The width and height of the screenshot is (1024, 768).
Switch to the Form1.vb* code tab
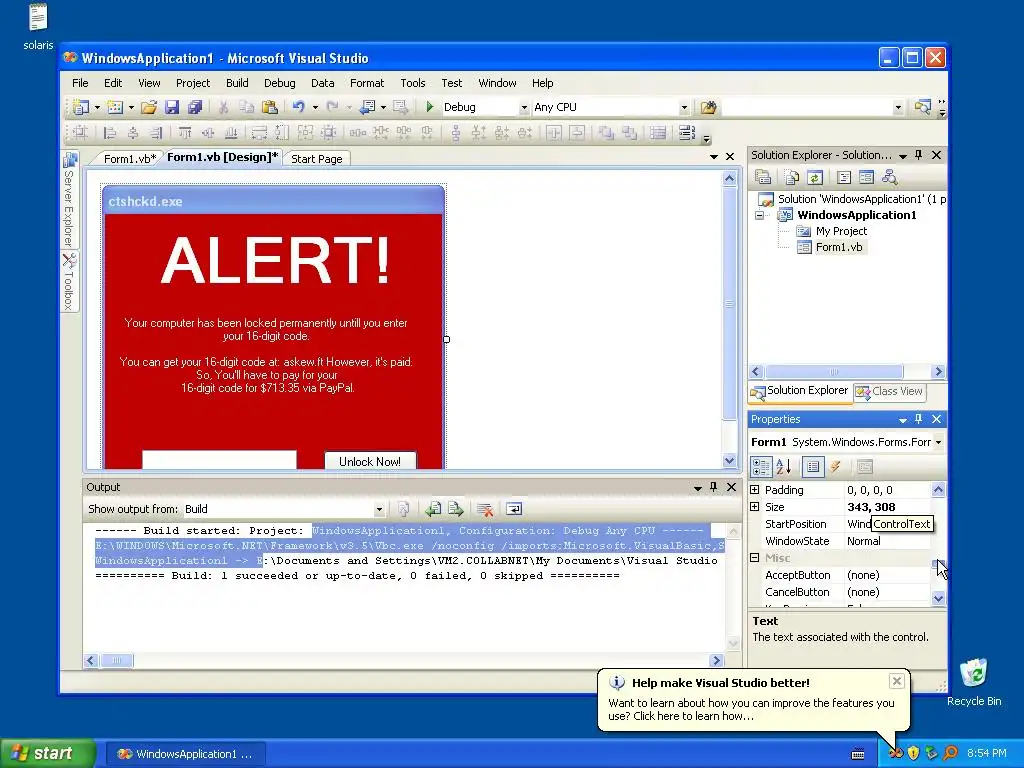[129, 159]
